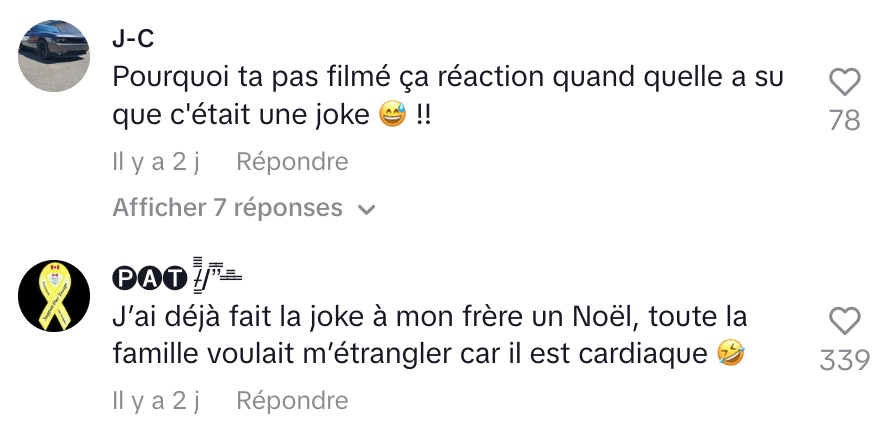Click the 78 likes count
This screenshot has height=424, width=886.
point(844,121)
